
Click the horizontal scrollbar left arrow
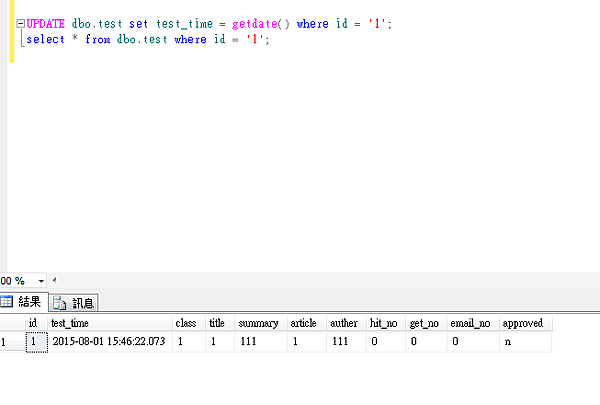[x=54, y=280]
